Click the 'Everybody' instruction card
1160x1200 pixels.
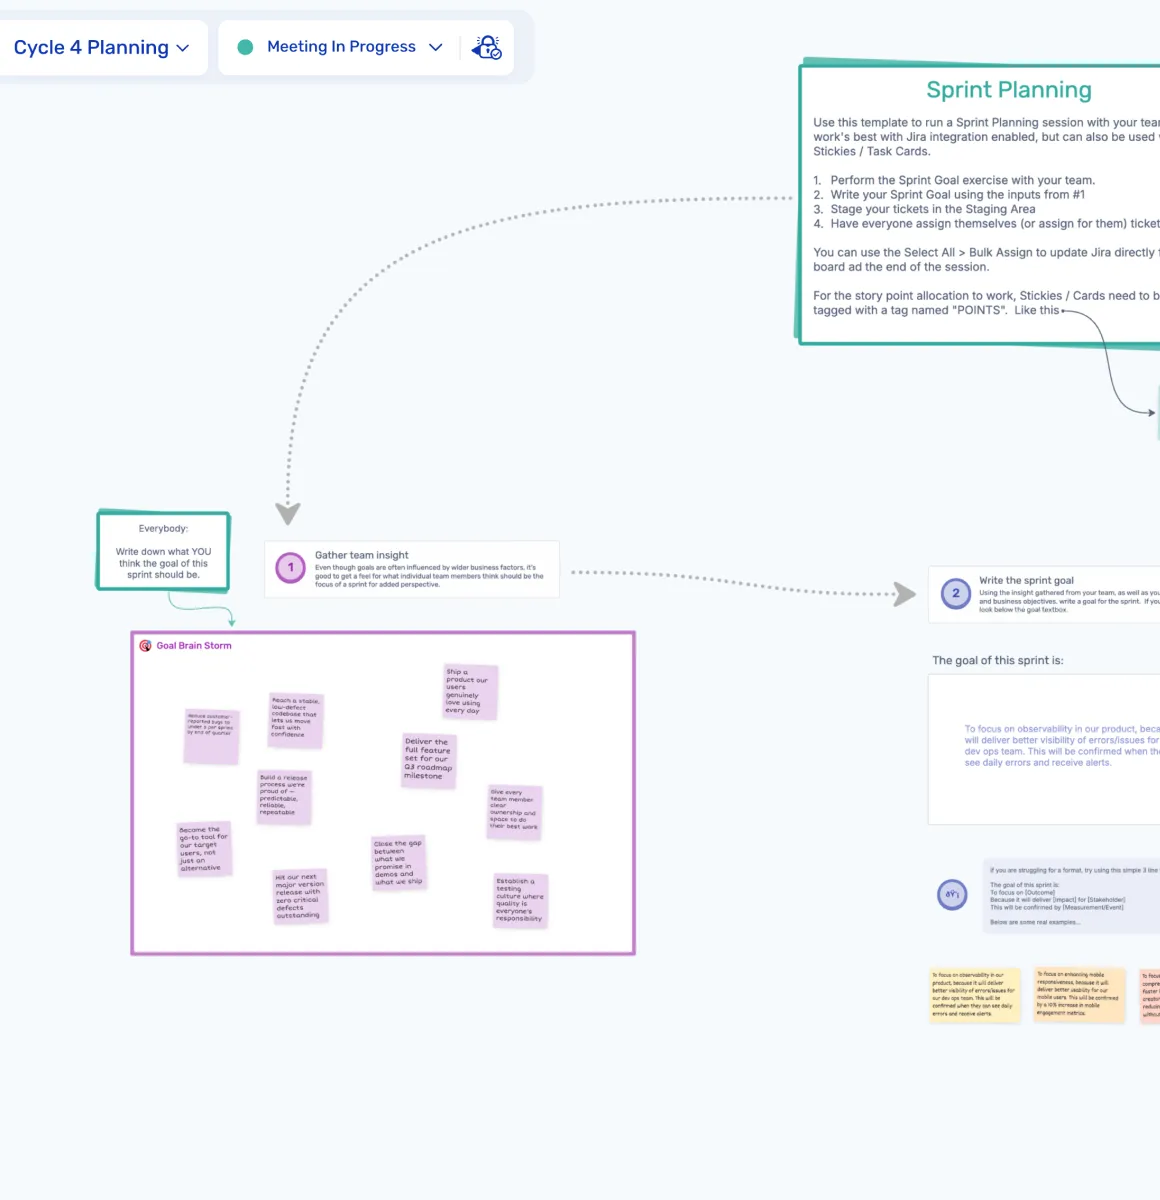pyautogui.click(x=163, y=551)
